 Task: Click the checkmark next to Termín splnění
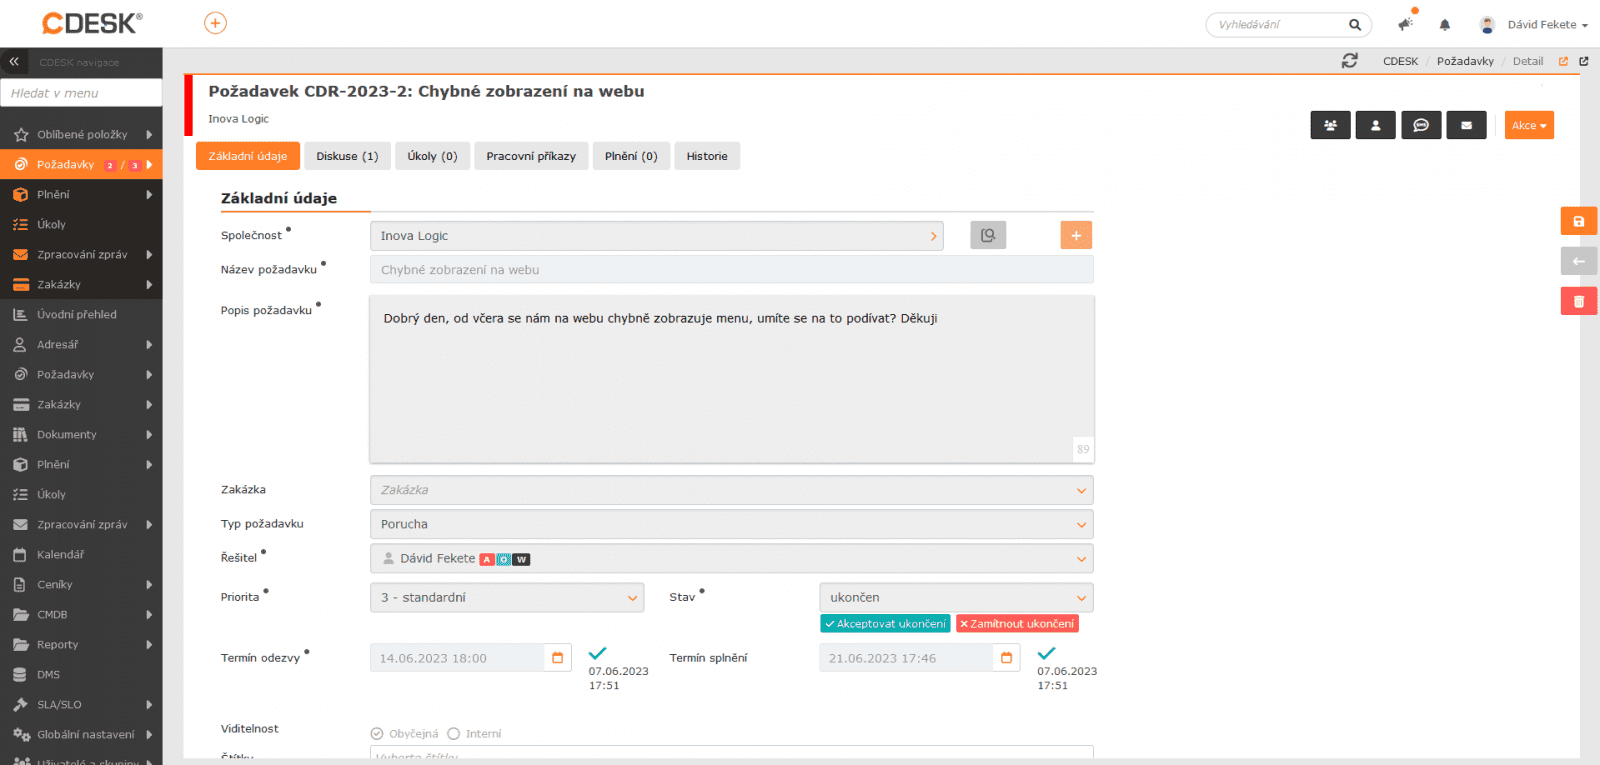(x=1047, y=653)
